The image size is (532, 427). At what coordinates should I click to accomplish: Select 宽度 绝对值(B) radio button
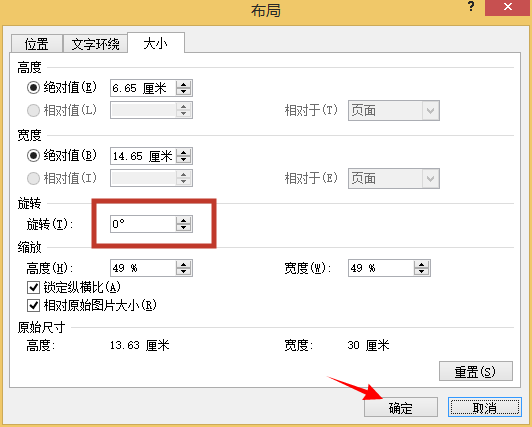point(33,155)
